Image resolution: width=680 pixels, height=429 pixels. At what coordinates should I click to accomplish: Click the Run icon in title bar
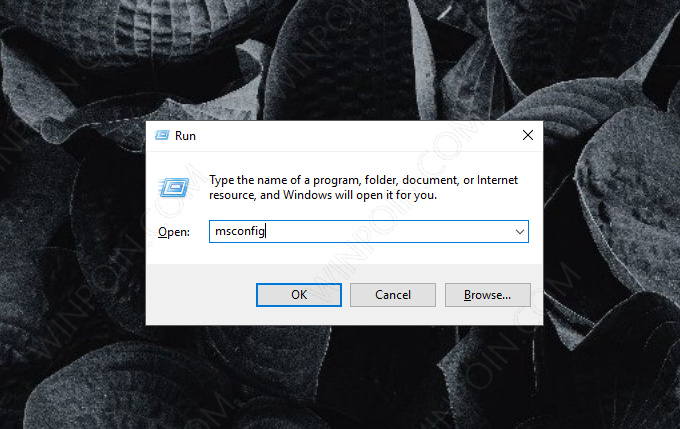pyautogui.click(x=162, y=135)
